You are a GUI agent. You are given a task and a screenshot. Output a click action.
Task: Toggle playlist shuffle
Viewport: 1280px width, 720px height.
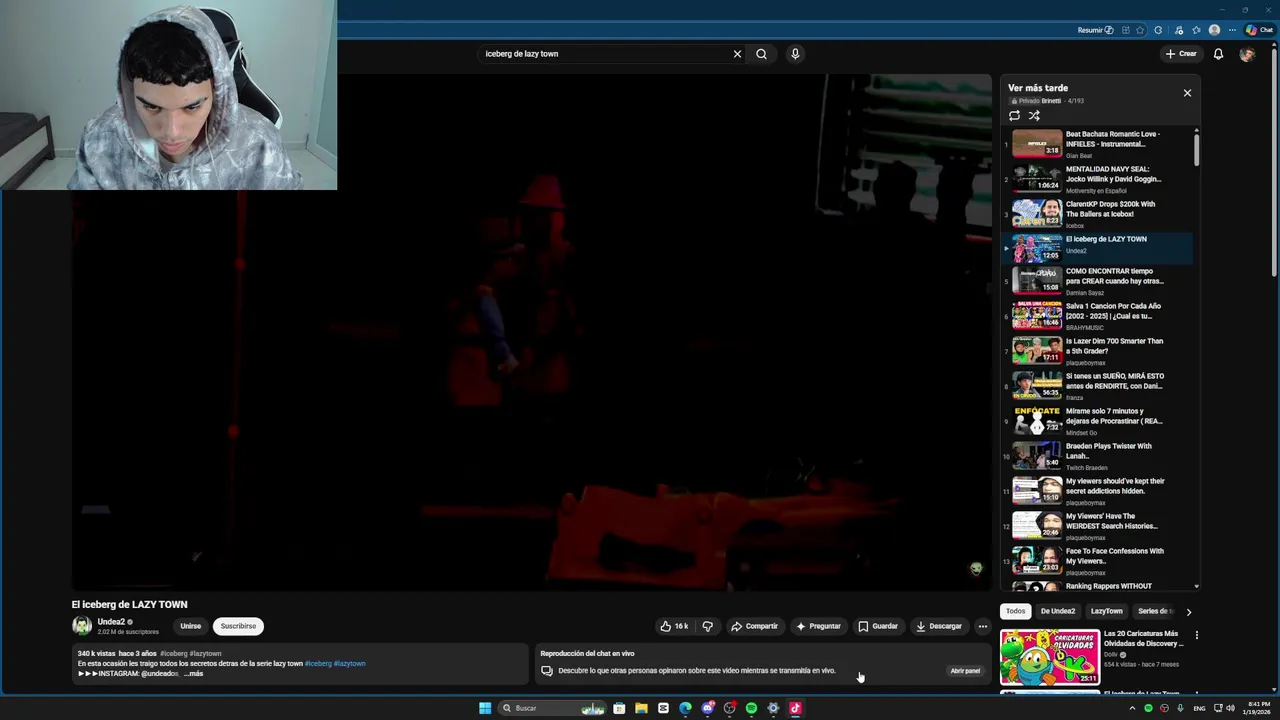1034,116
